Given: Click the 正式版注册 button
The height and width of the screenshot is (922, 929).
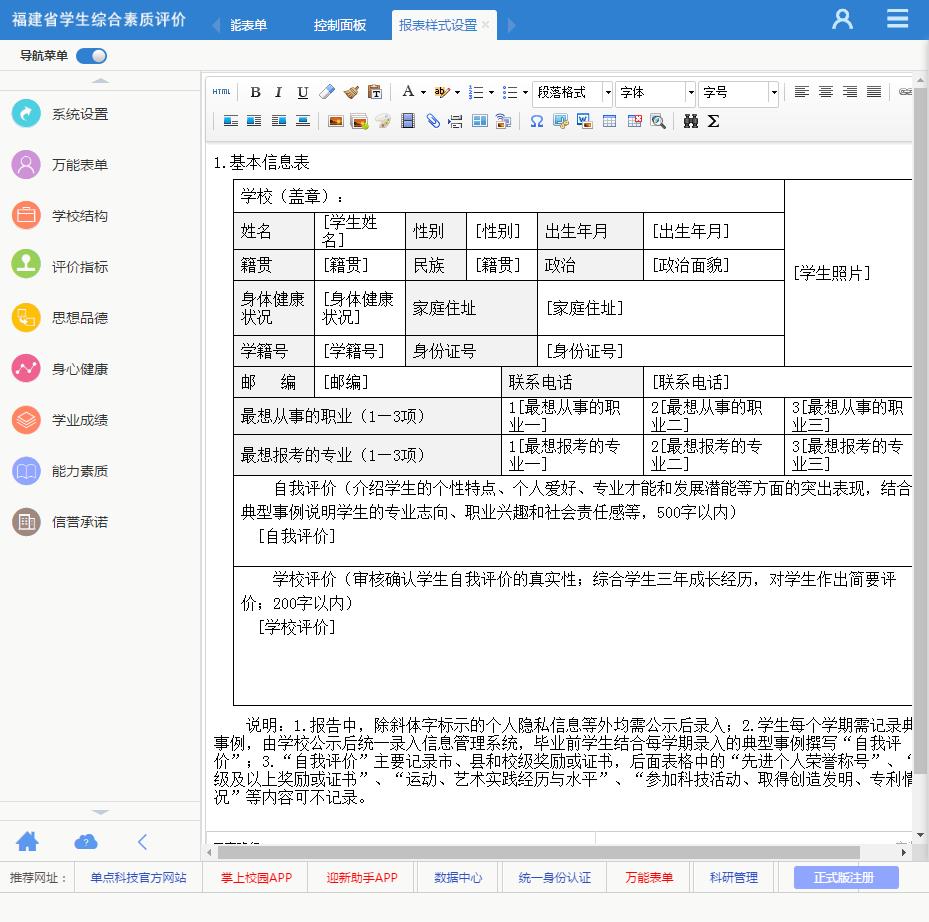Looking at the screenshot, I should [x=846, y=878].
